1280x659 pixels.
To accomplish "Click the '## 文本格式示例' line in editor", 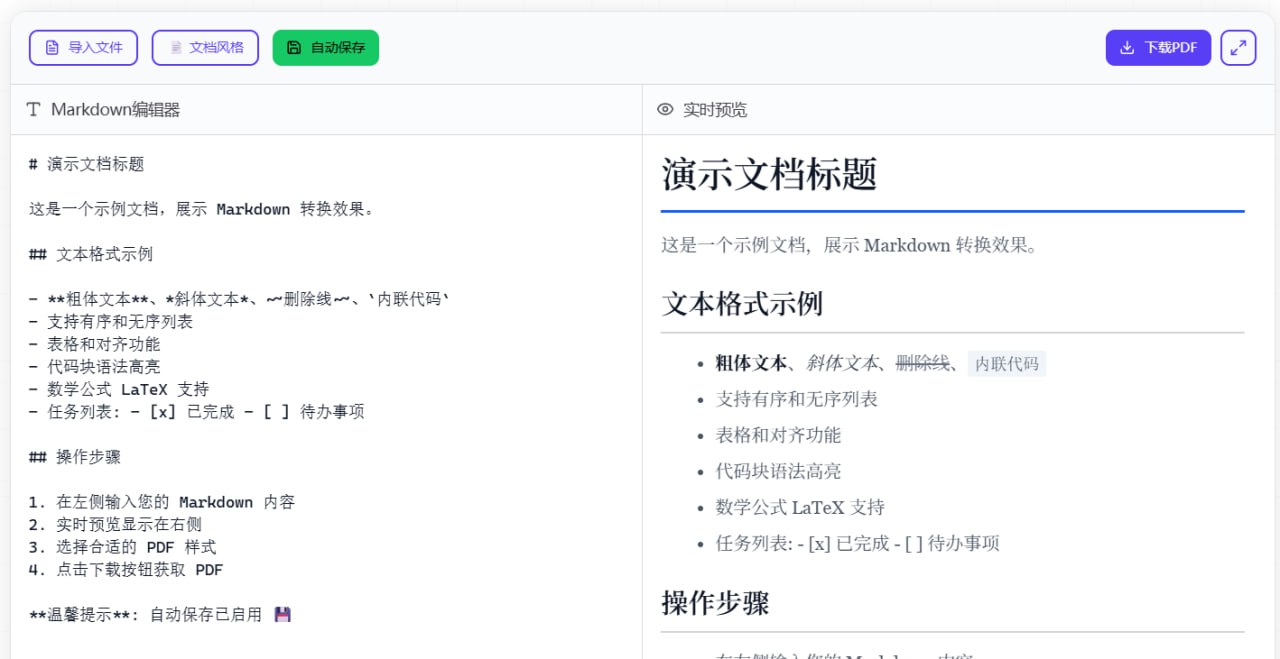I will (x=91, y=255).
